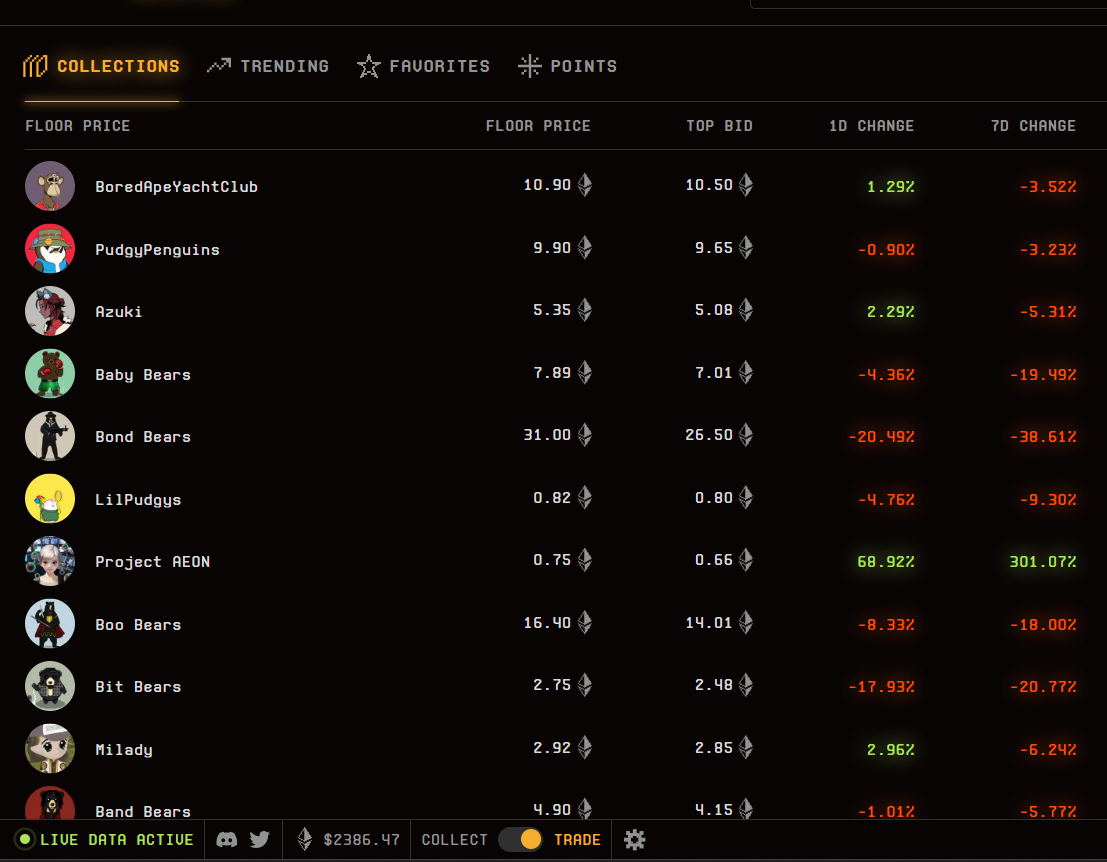This screenshot has width=1107, height=862.
Task: Open settings with the gear icon
Action: 635,839
